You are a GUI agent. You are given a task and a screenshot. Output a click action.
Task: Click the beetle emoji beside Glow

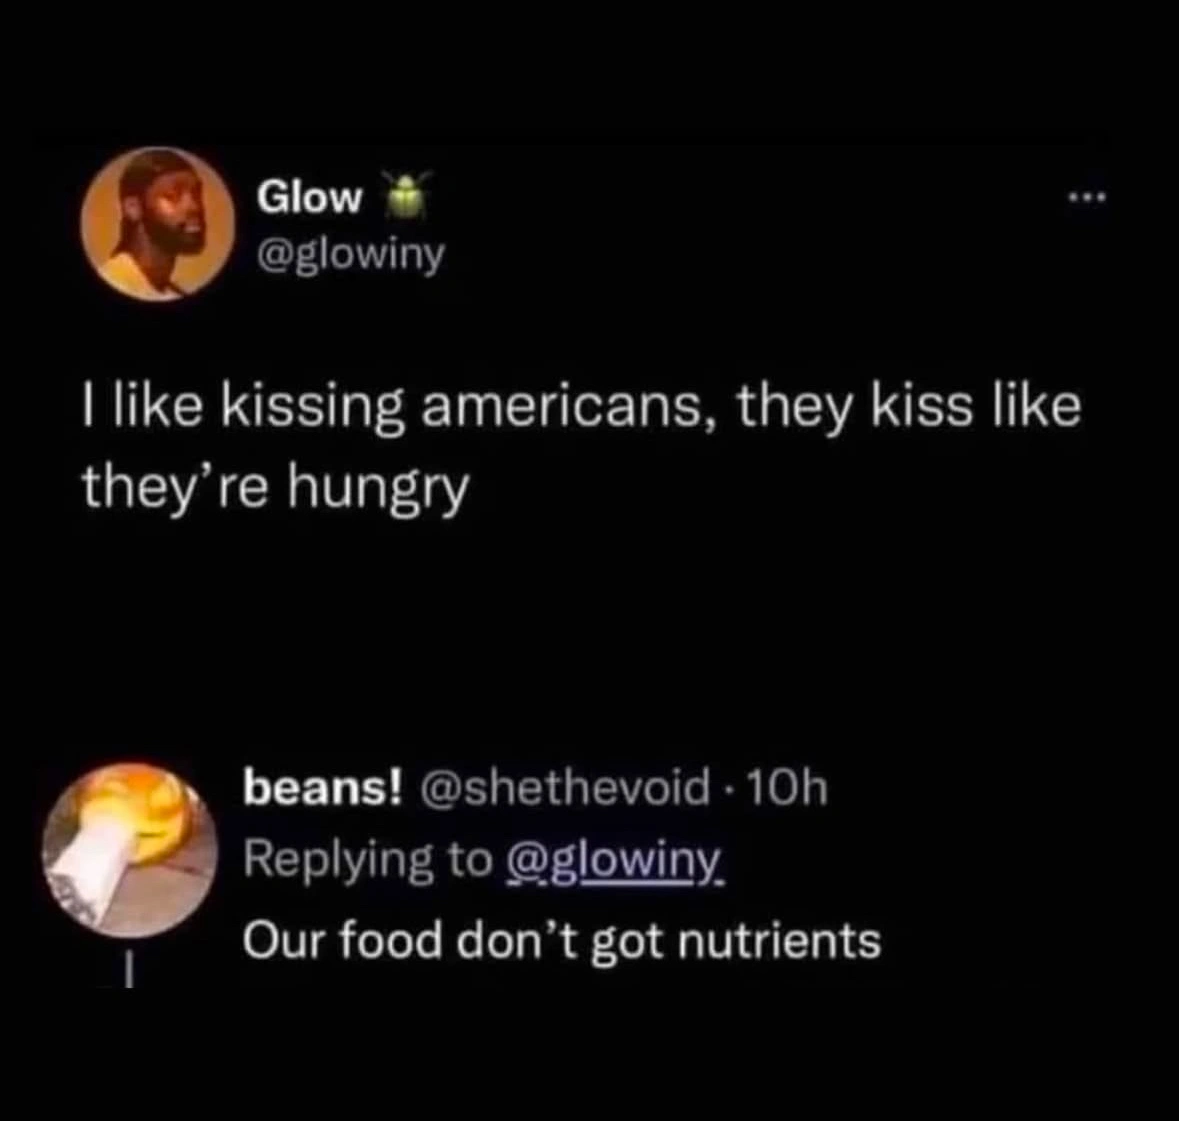[x=405, y=197]
